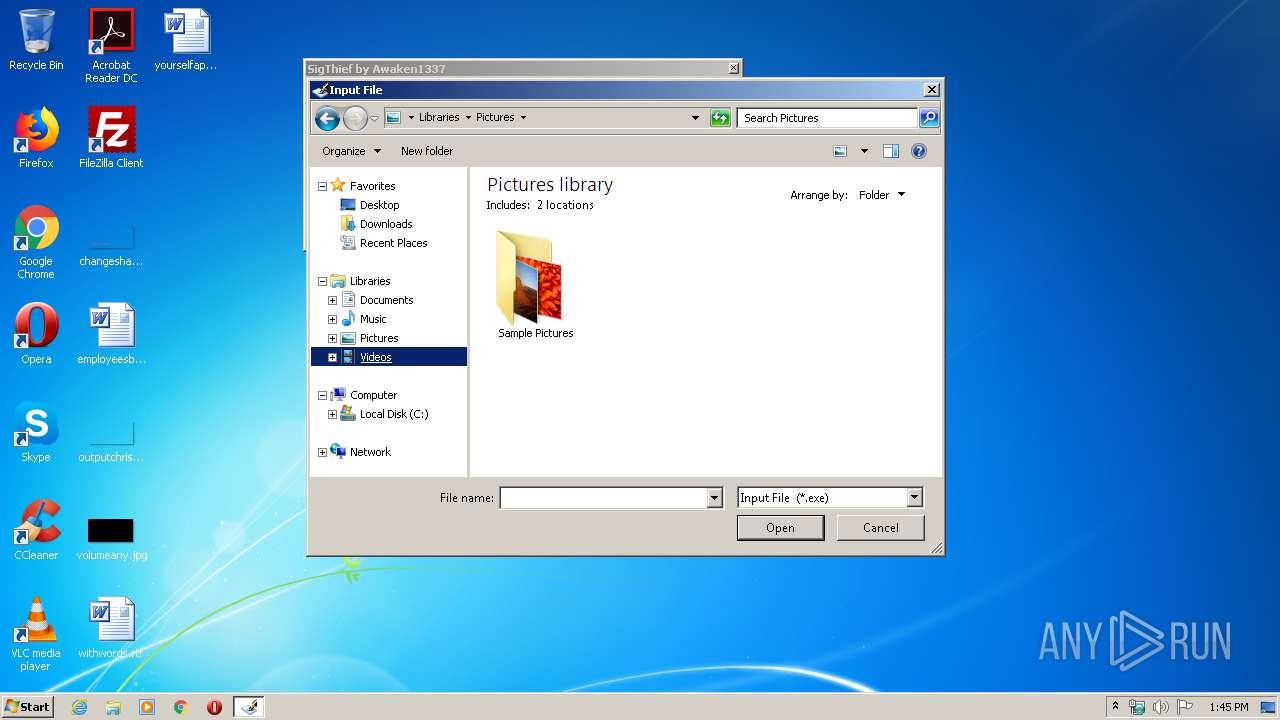Expand the Network node
This screenshot has width=1280, height=720.
[322, 452]
